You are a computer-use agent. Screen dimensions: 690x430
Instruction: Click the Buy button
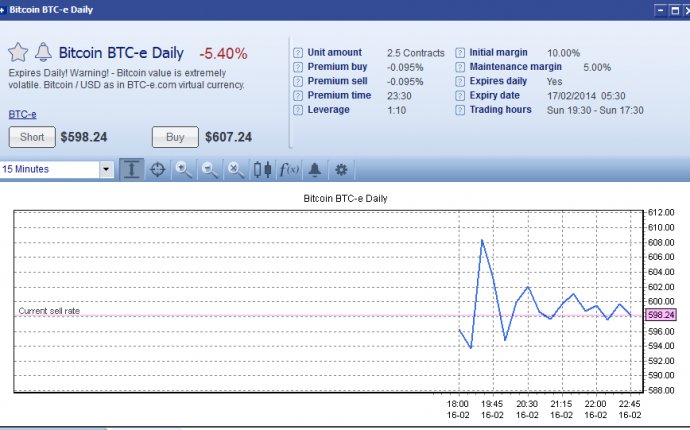click(x=175, y=137)
